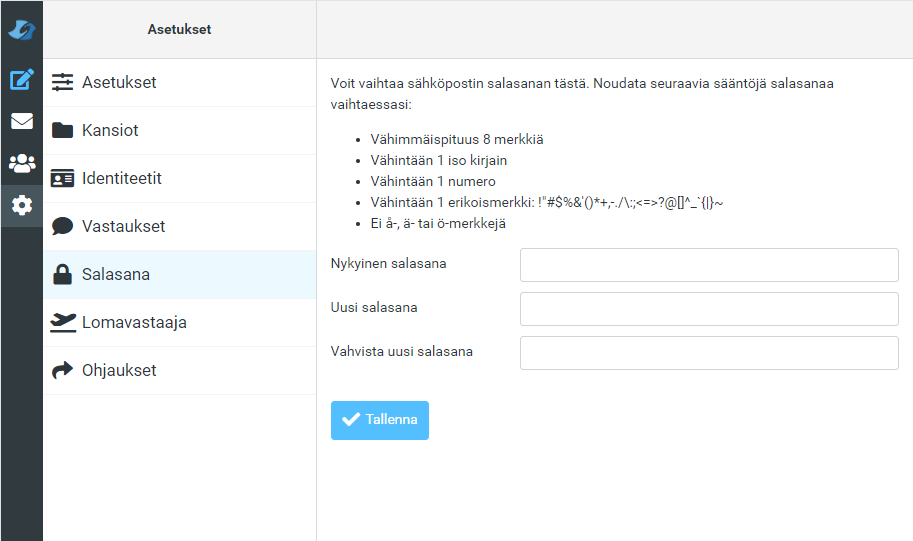
Task: Open the Lomavastaaja section
Action: pos(180,323)
